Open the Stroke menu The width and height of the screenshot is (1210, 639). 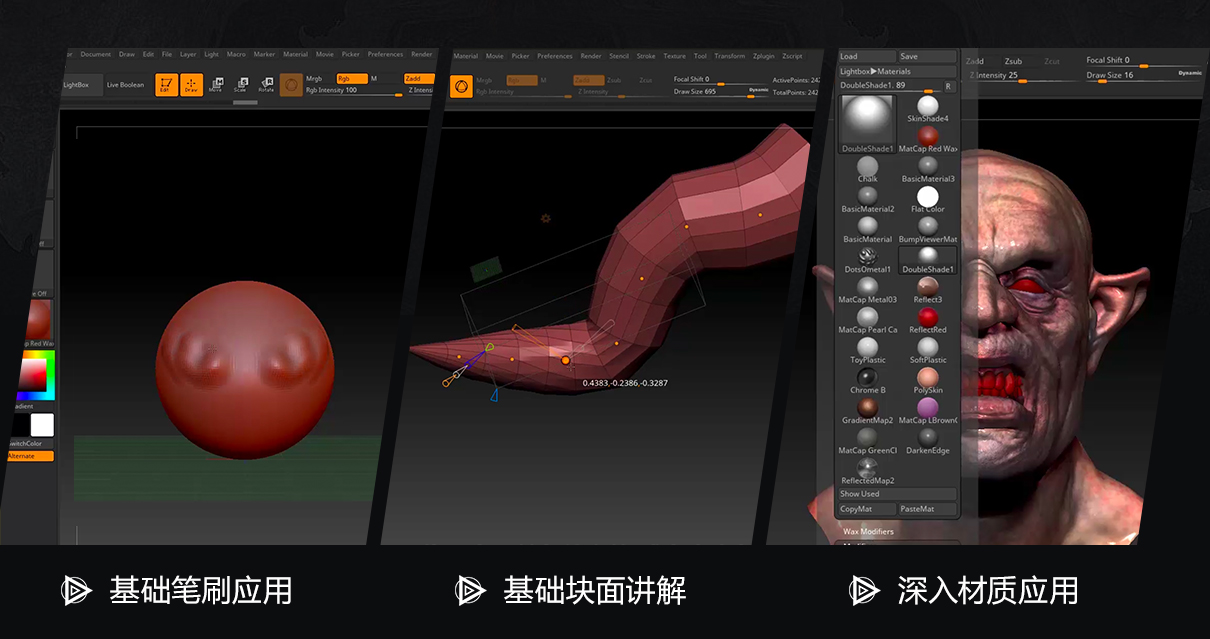(x=646, y=56)
